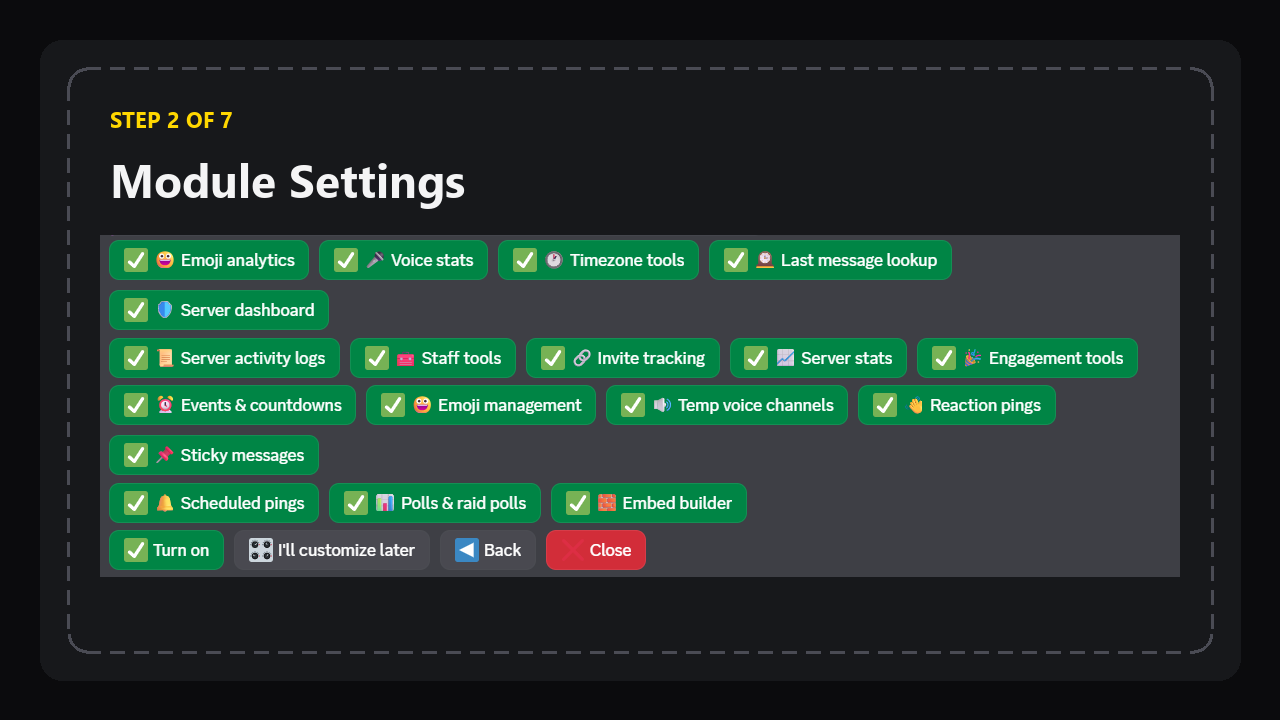Click the party popper emoji on Engagement tools
Viewport: 1280px width, 720px height.
click(x=973, y=358)
